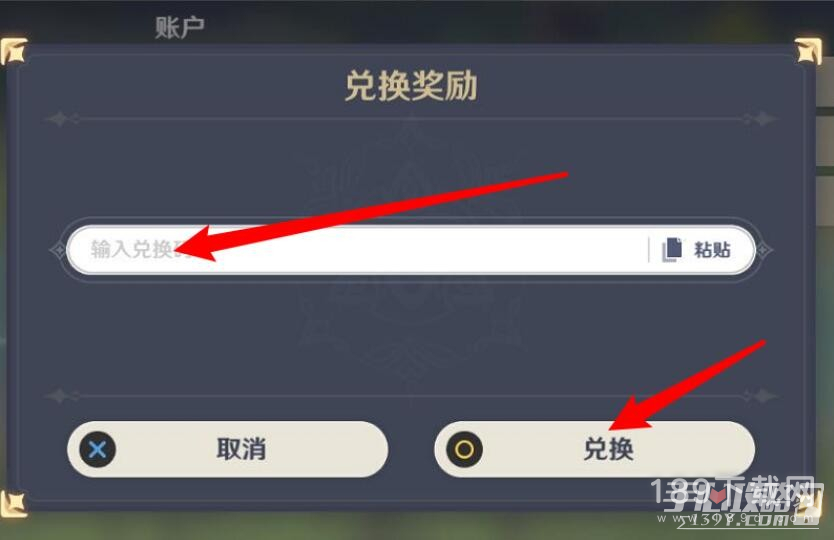This screenshot has width=834, height=540.
Task: Click the blue X cancel icon
Action: pos(97,450)
